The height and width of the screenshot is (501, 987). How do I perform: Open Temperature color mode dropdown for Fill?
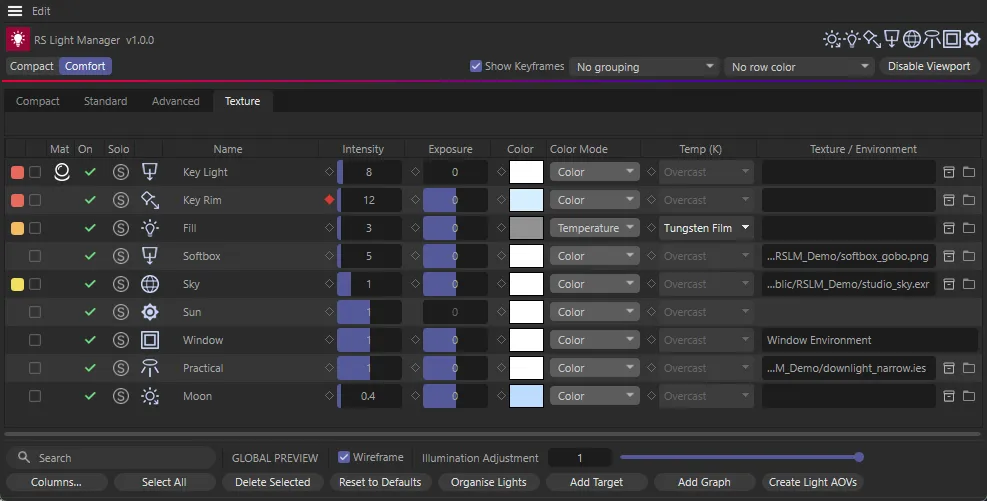coord(594,228)
